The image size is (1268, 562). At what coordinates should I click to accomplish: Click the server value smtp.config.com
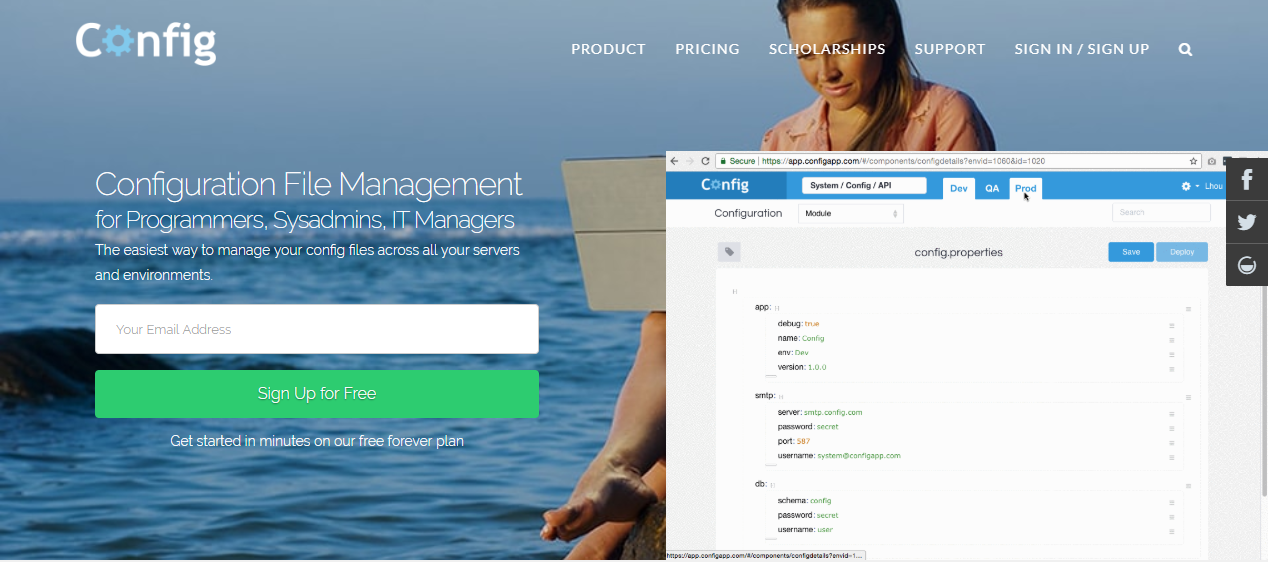coord(833,412)
